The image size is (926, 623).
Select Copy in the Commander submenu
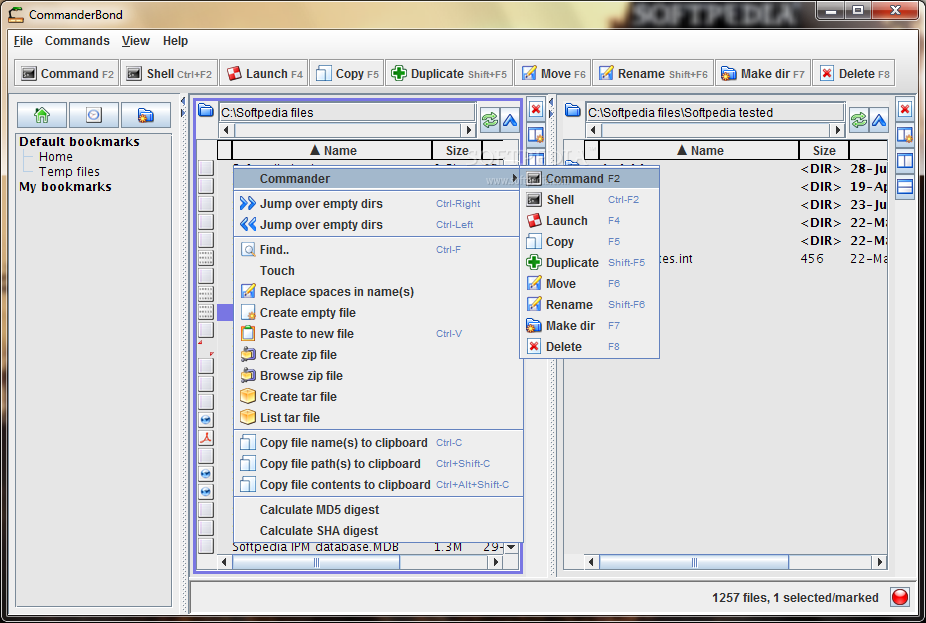[589, 242]
